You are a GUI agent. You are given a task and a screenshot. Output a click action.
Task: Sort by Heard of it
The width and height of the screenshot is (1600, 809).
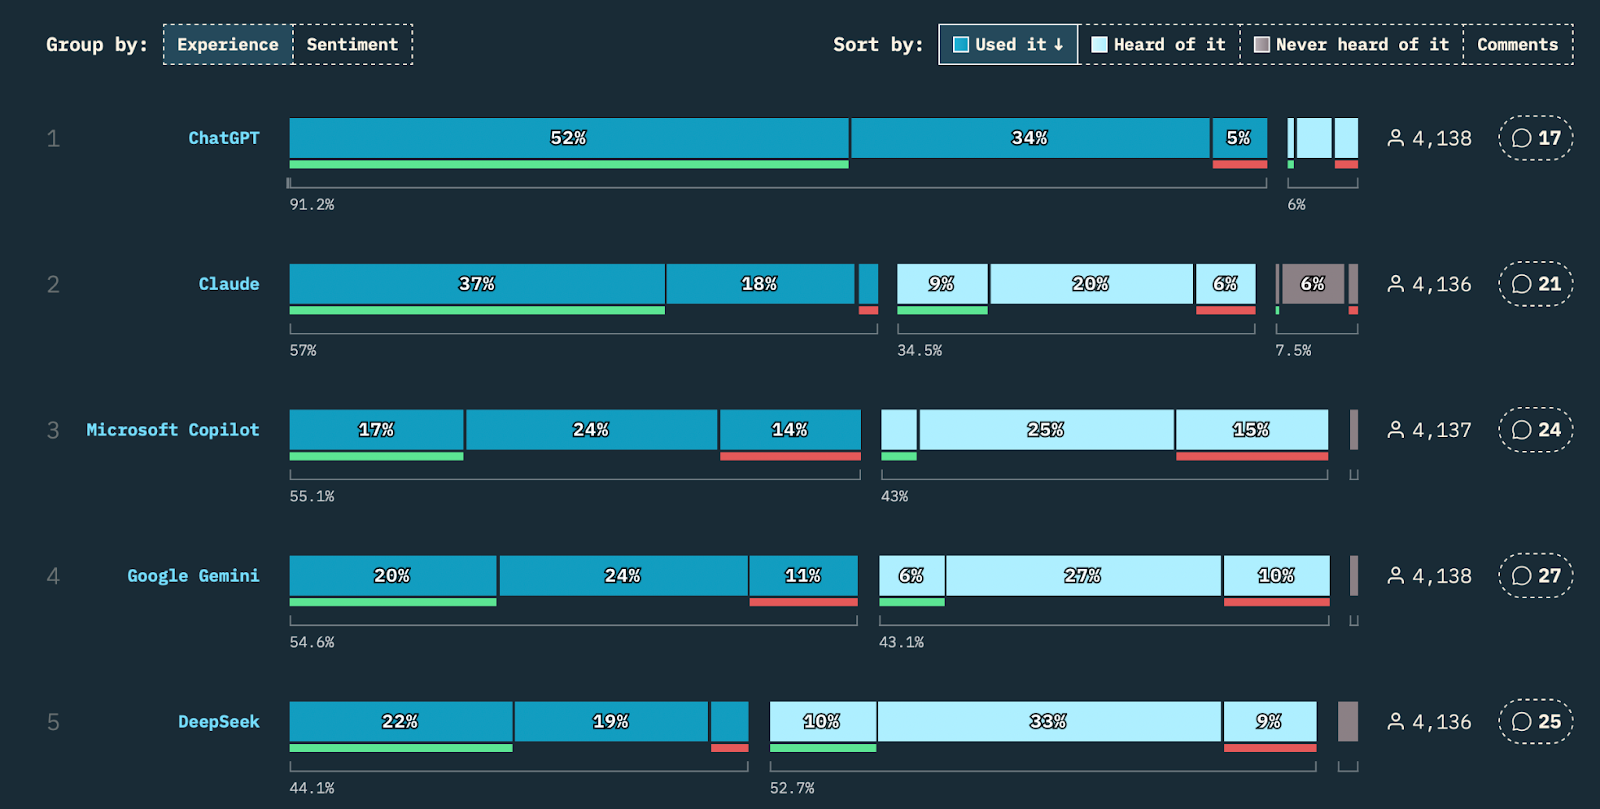pyautogui.click(x=1159, y=44)
